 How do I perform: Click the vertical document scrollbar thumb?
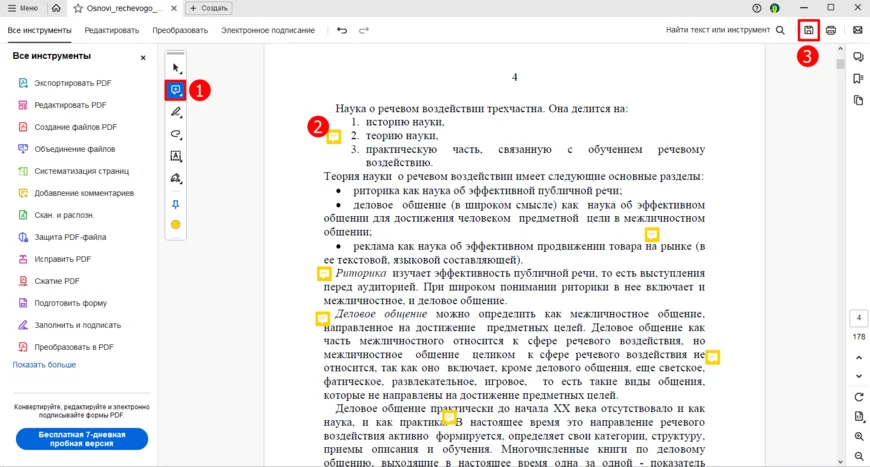[840, 64]
